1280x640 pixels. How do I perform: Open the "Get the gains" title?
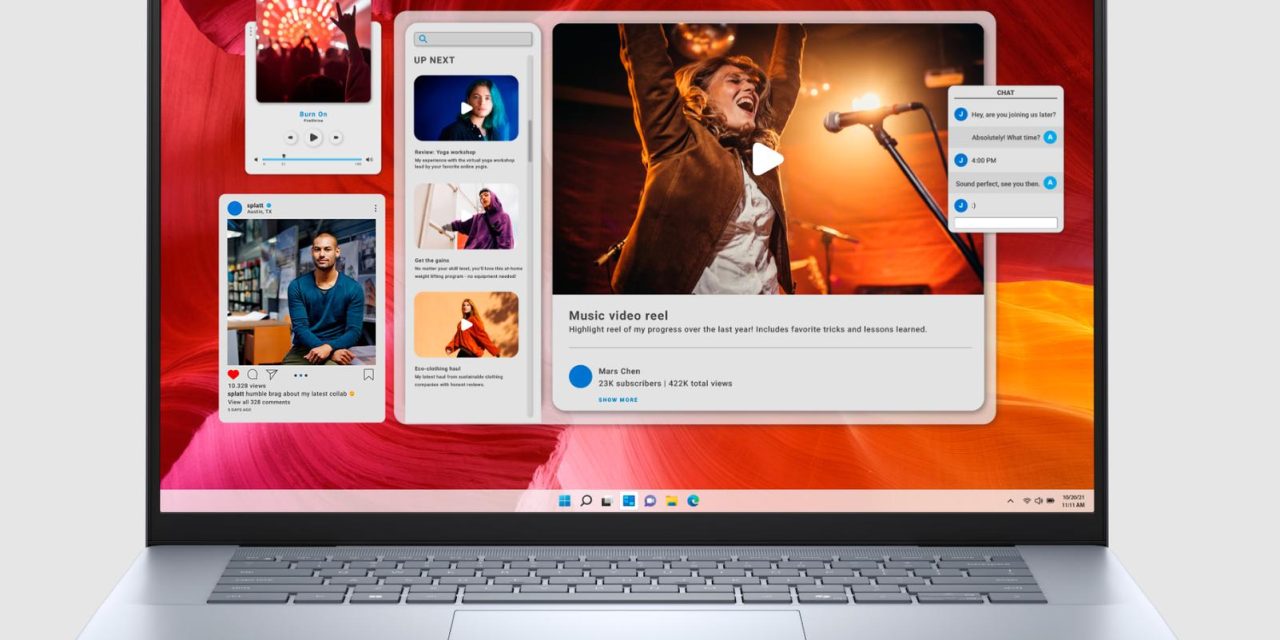click(432, 260)
